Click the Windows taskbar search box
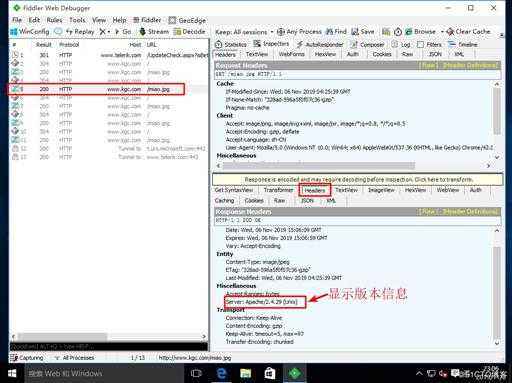 coord(104,373)
